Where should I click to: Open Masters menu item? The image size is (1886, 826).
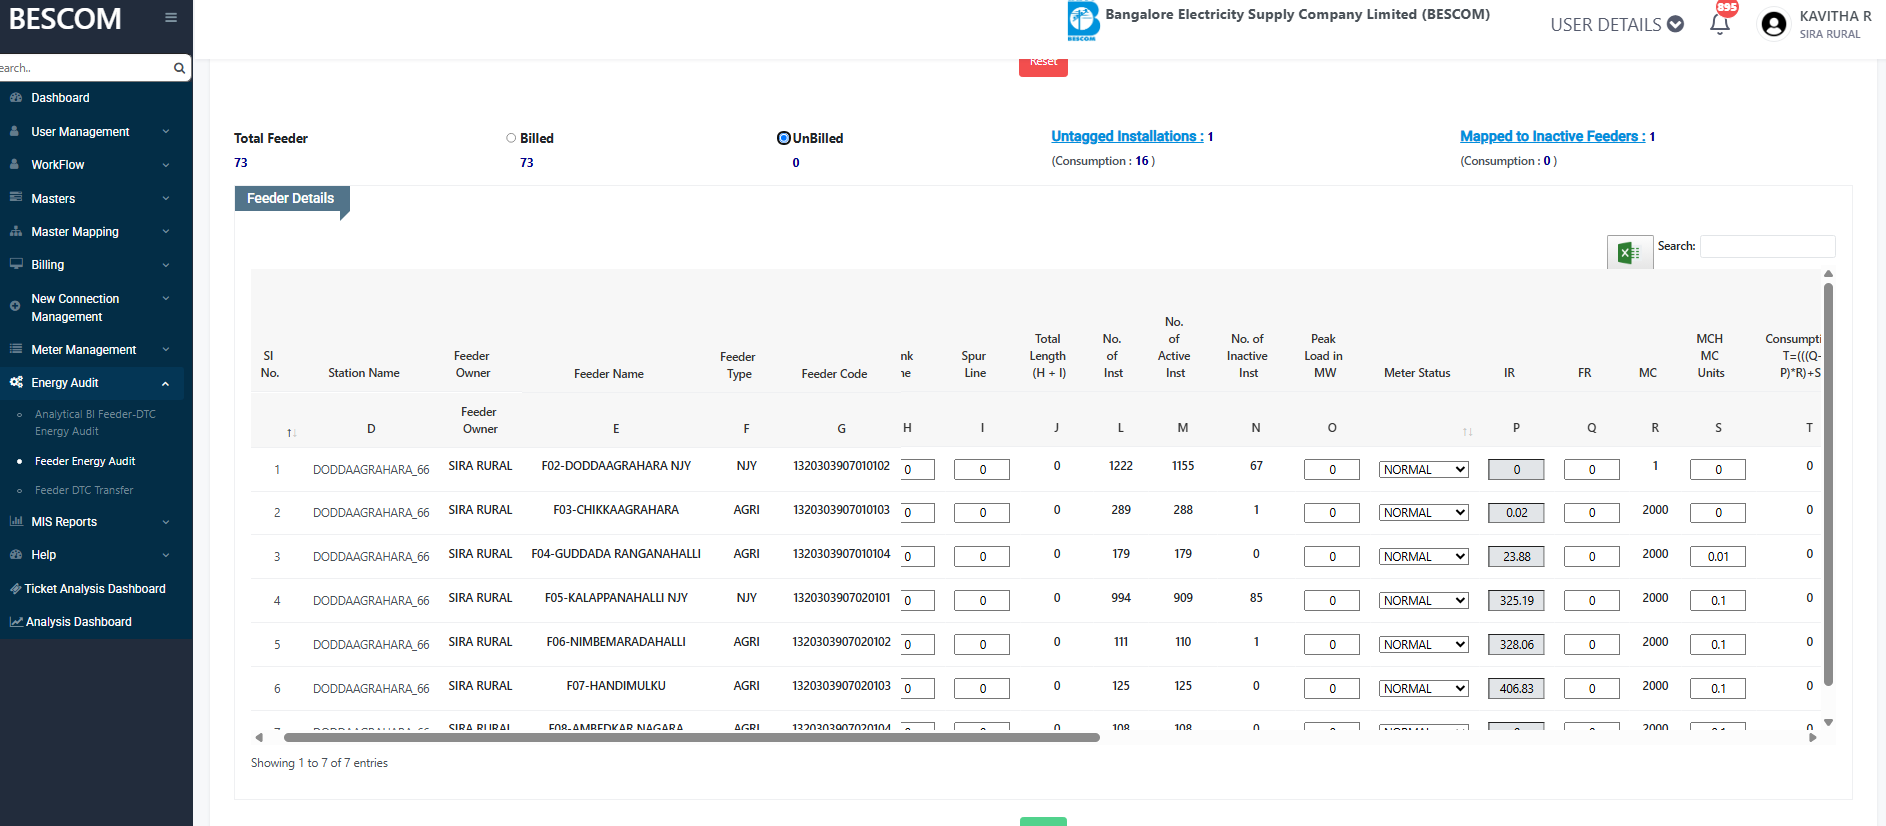tap(53, 199)
